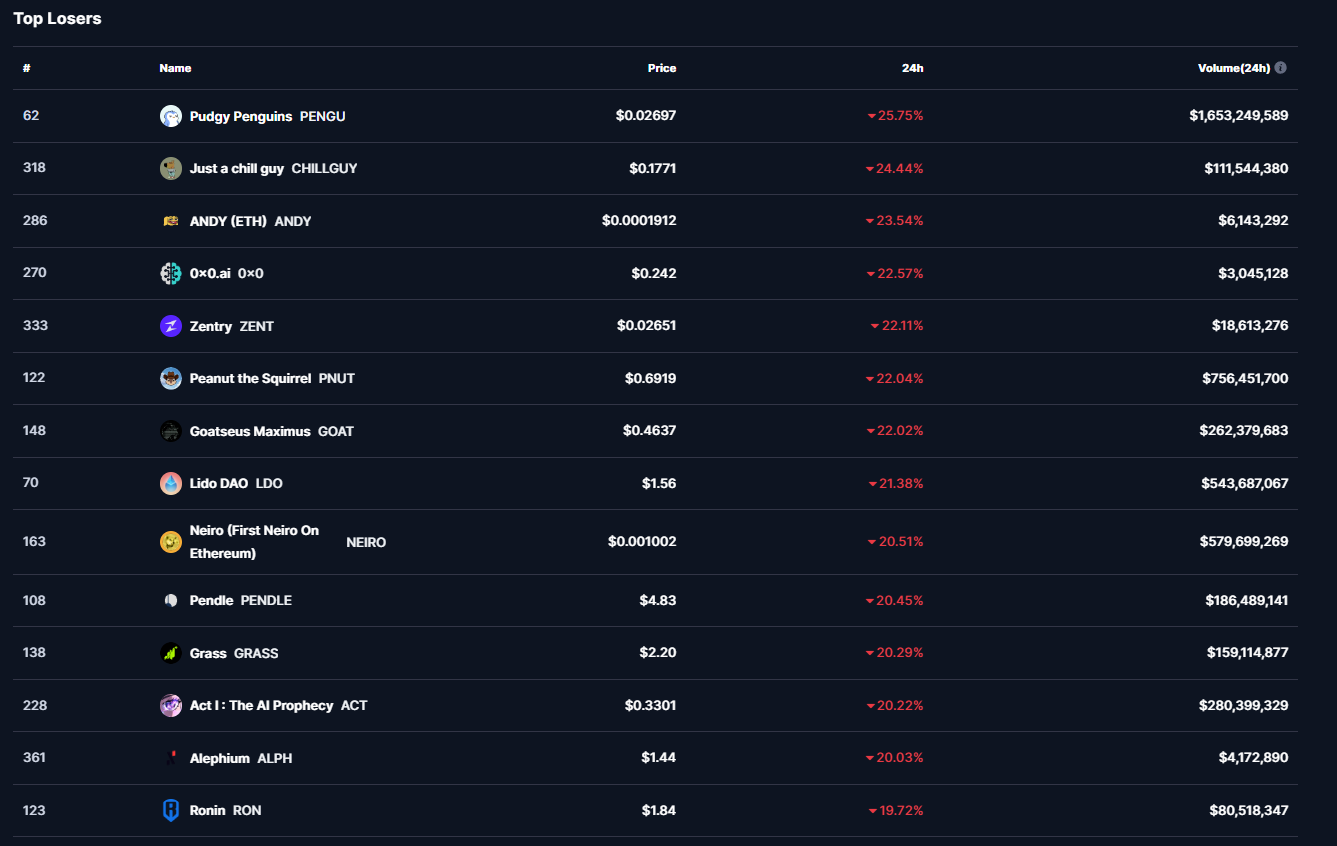The image size is (1337, 846).
Task: Sort by rank # column header
Action: (27, 68)
